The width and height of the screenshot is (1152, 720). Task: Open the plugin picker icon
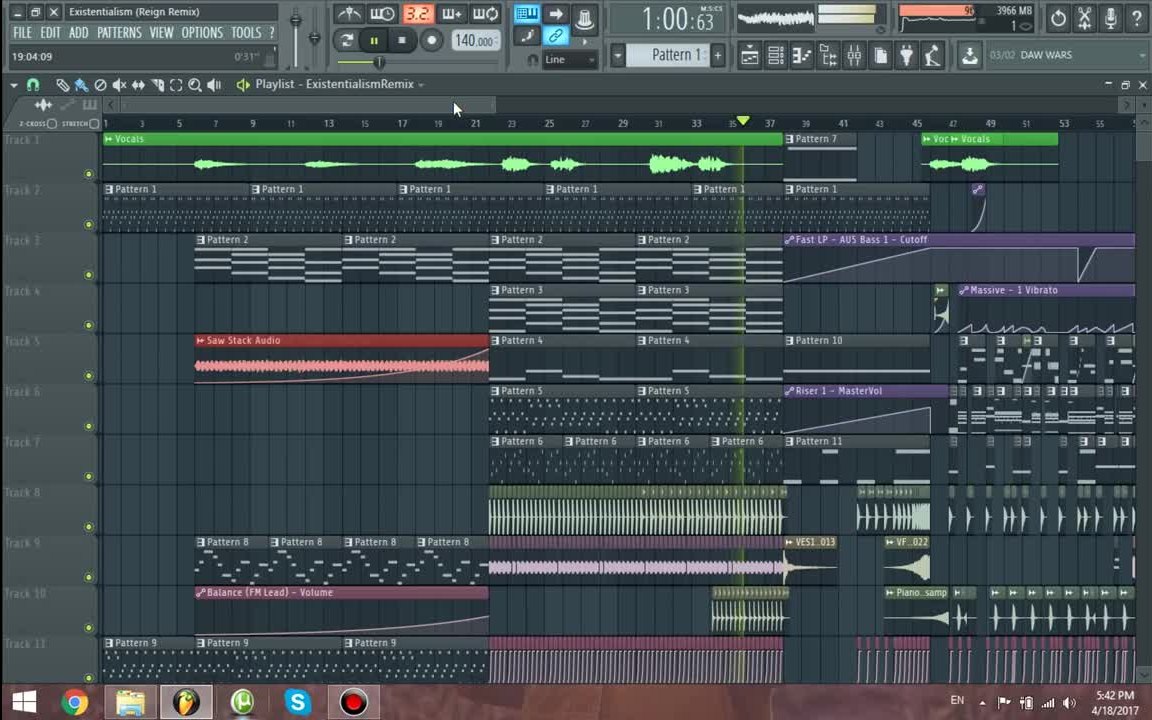pyautogui.click(x=907, y=56)
